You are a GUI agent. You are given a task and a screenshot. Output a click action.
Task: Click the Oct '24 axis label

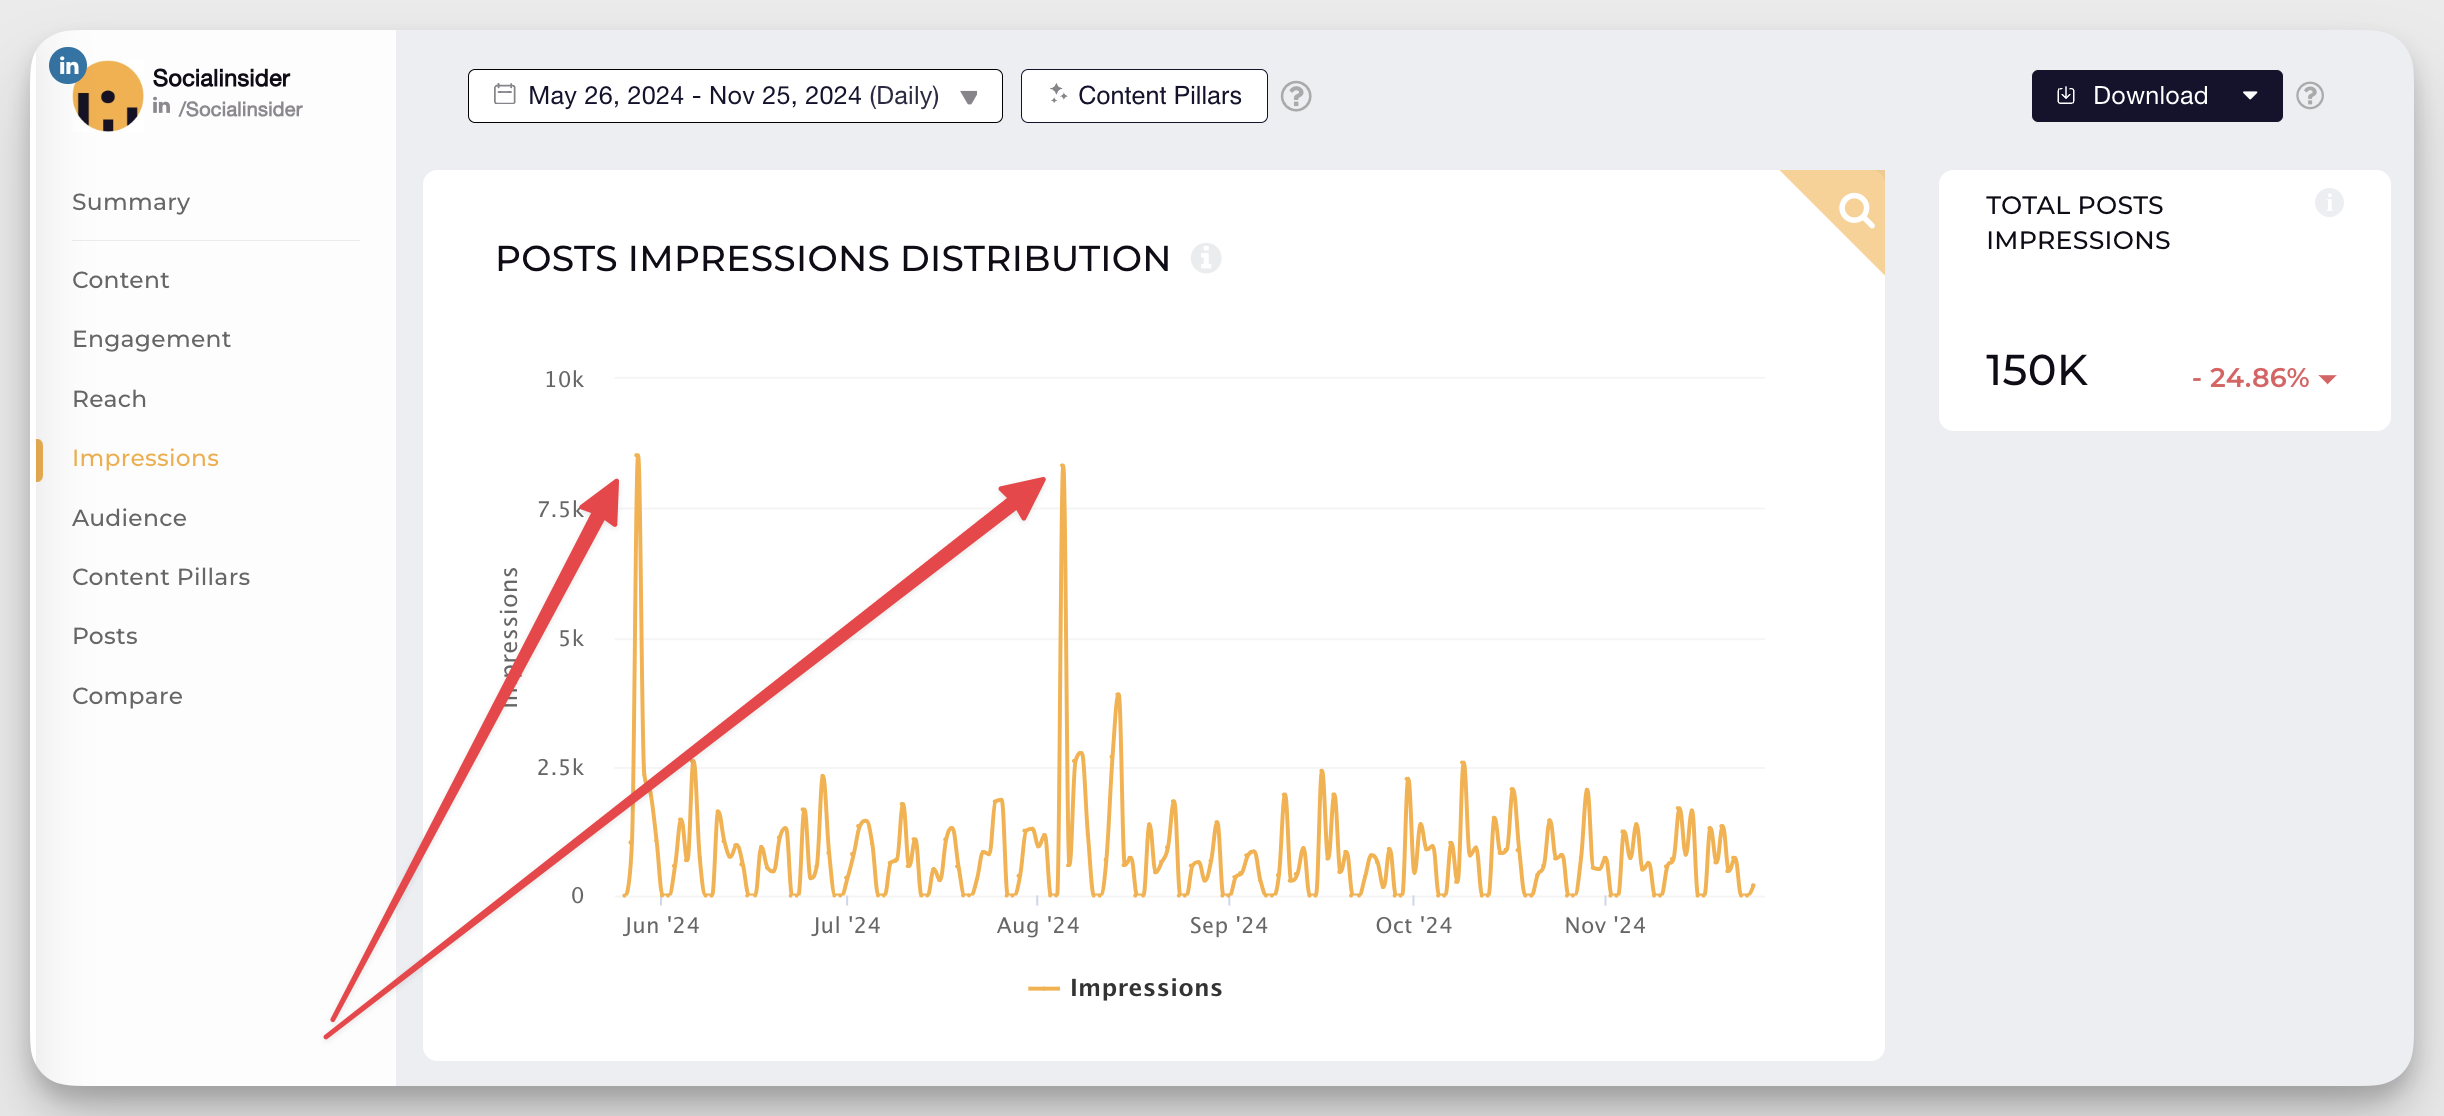1413,926
